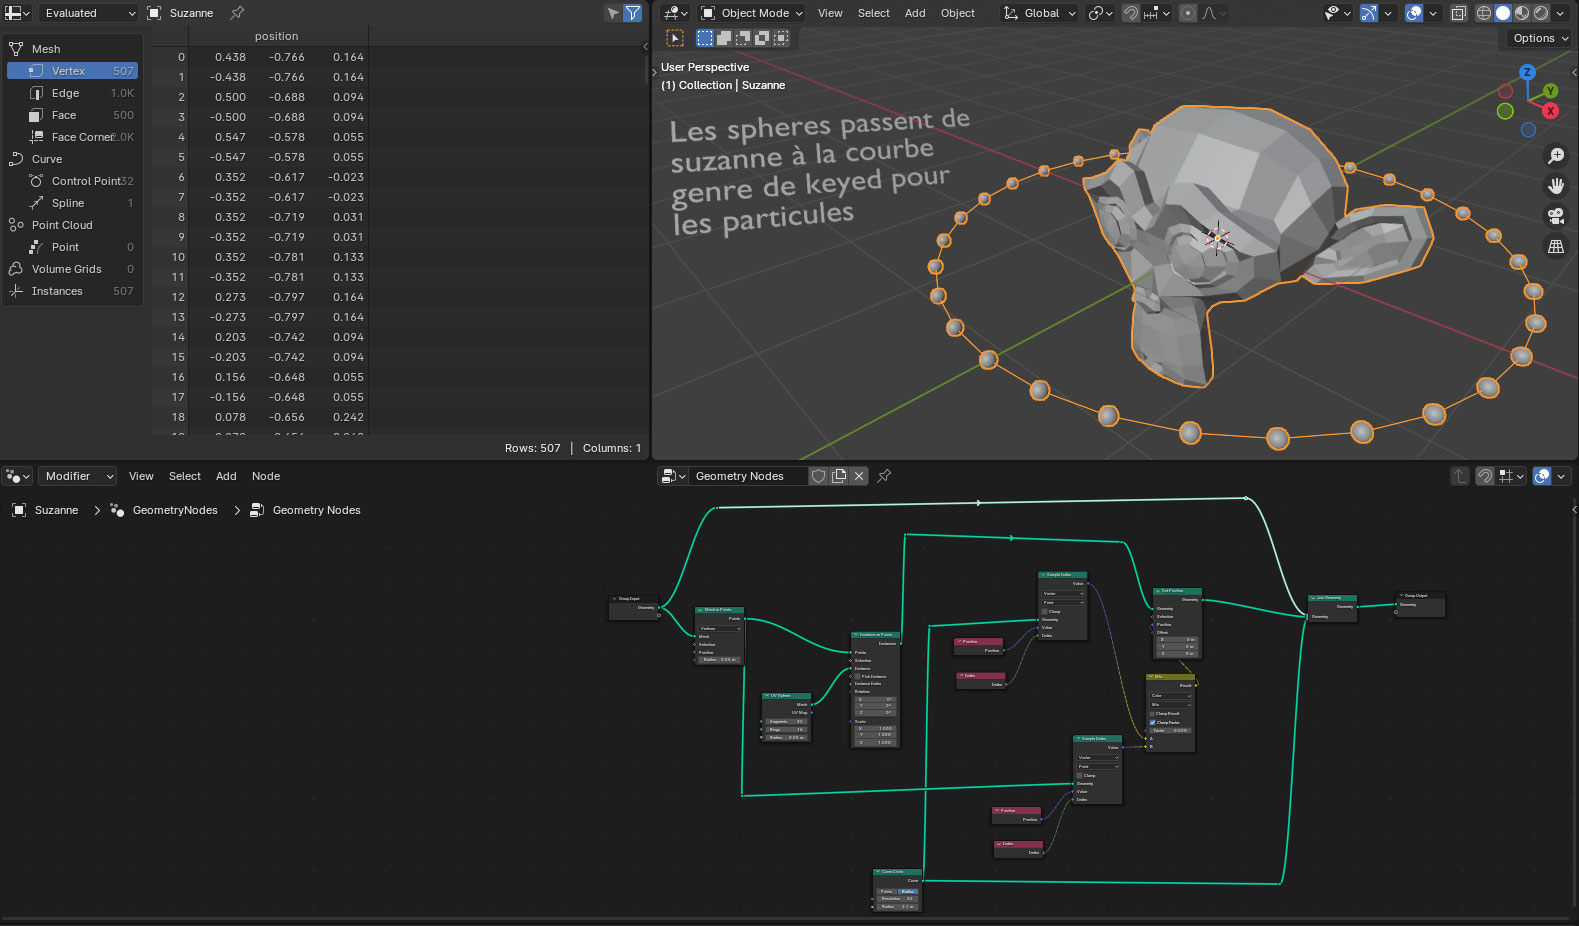Screen dimensions: 1579x926
Task: Choose Set New Selection box mode icon
Action: coord(705,38)
